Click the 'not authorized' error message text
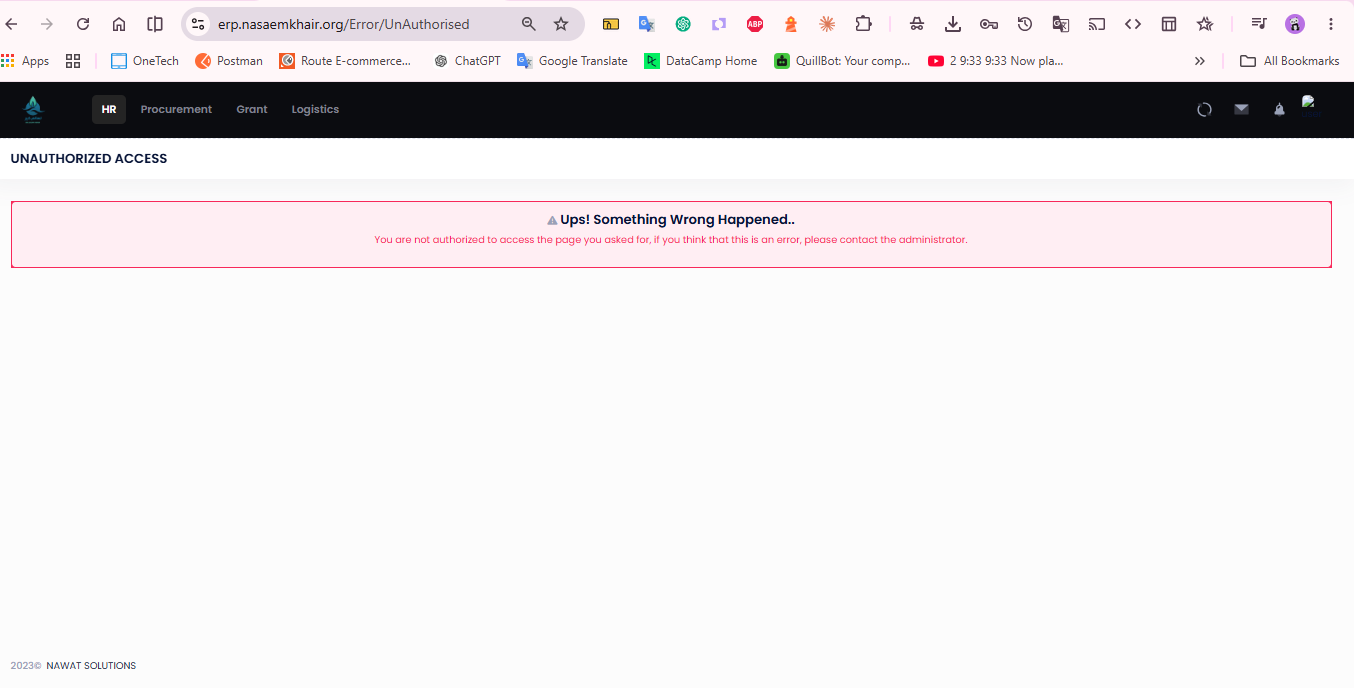The height and width of the screenshot is (688, 1354). click(671, 240)
